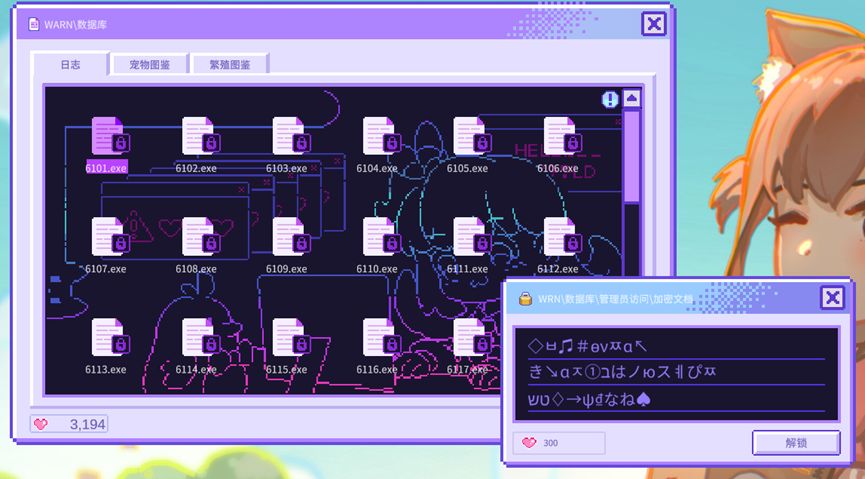Click the 6113.exe file name label
This screenshot has height=479, width=865.
pyautogui.click(x=106, y=369)
